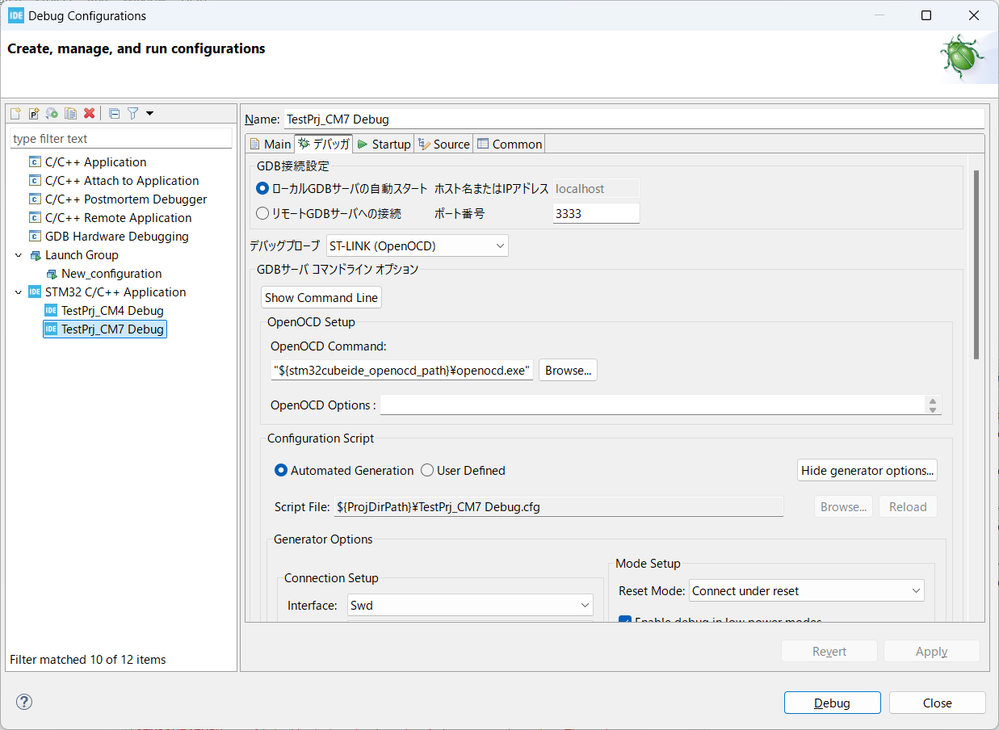Collapse the STM32 C/C++ Application tree node
Viewport: 999px width, 730px height.
17,292
